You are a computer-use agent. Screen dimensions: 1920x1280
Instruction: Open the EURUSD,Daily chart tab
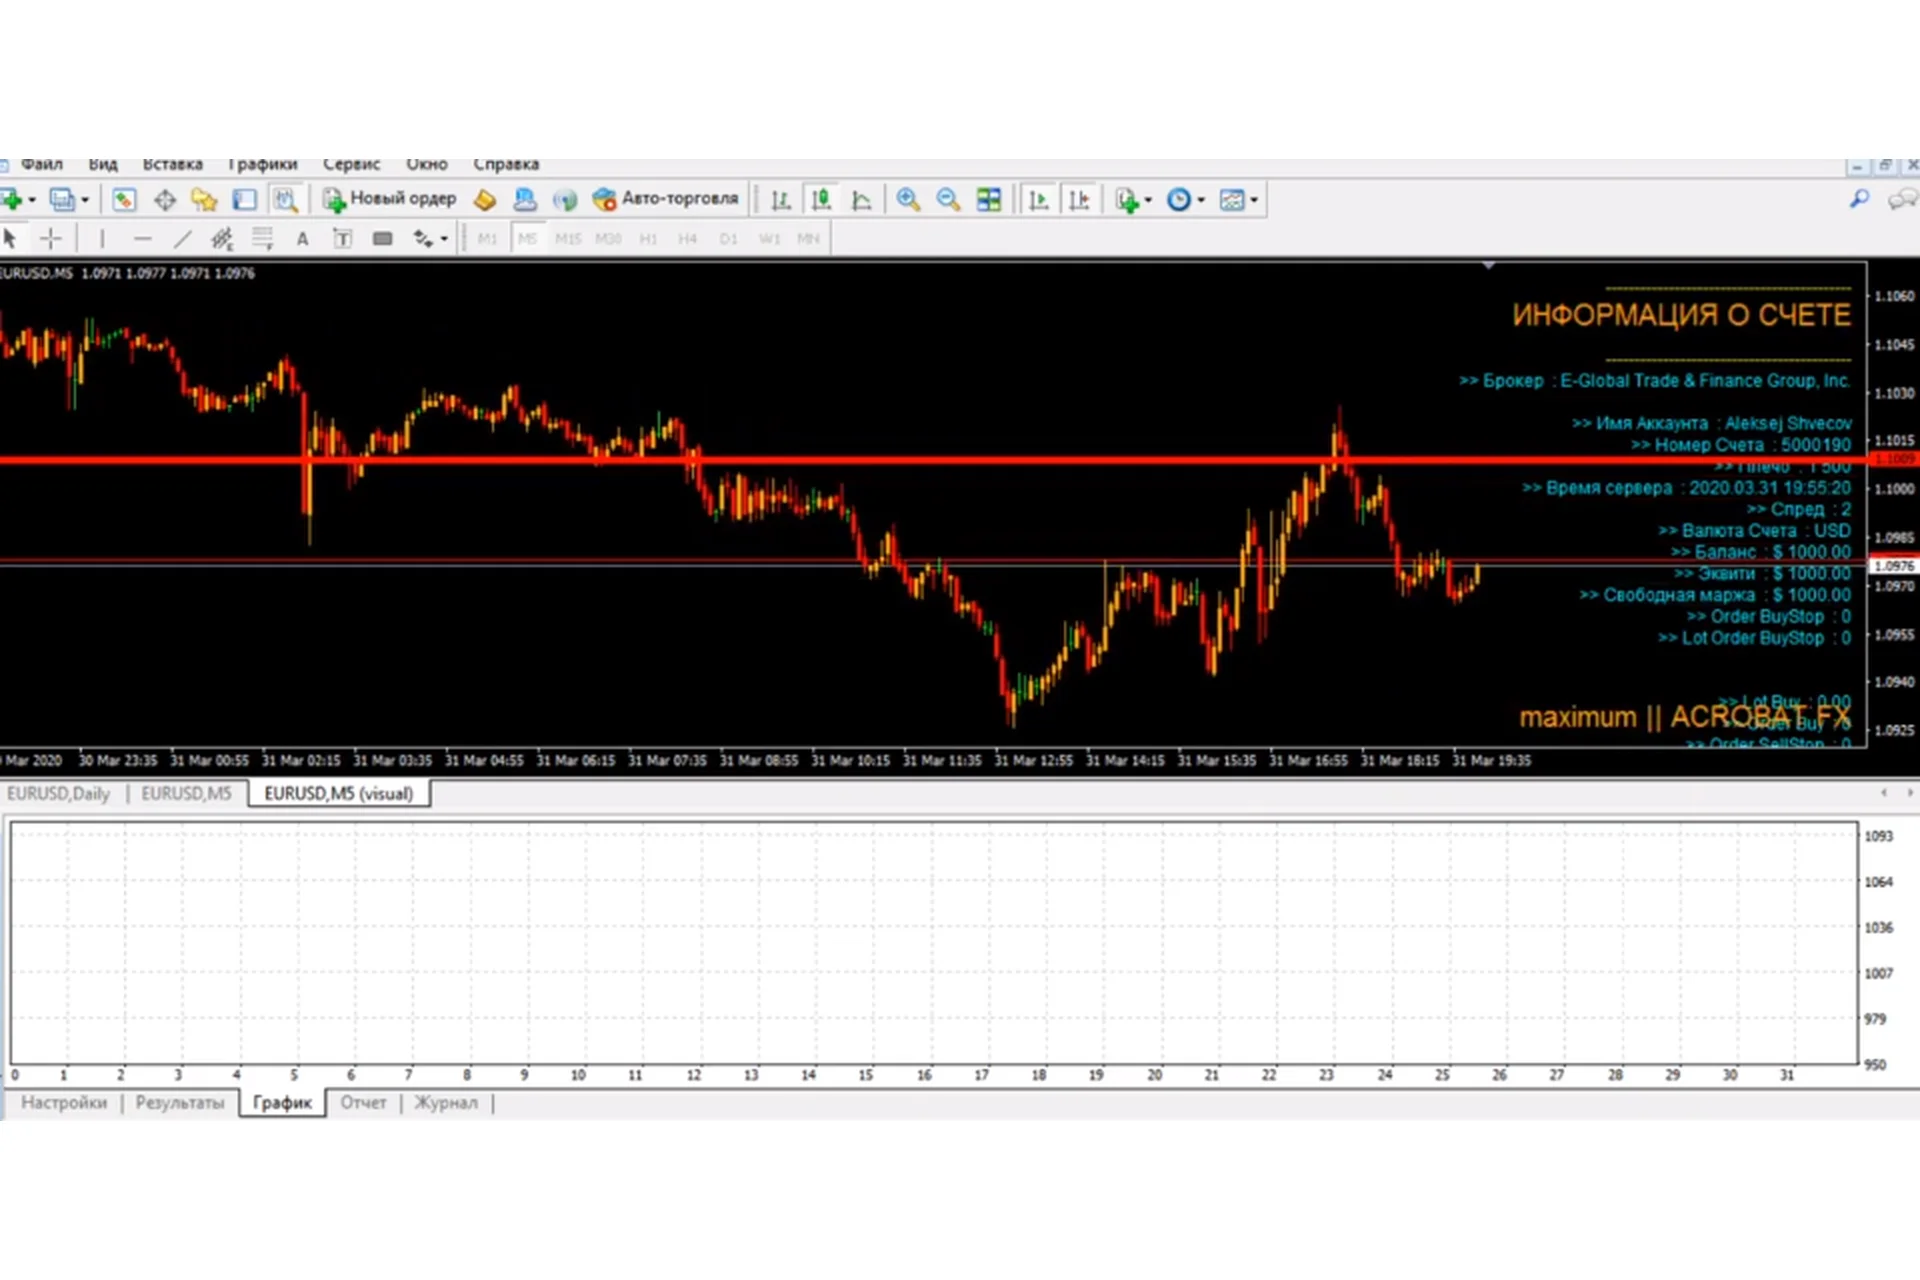pos(58,793)
